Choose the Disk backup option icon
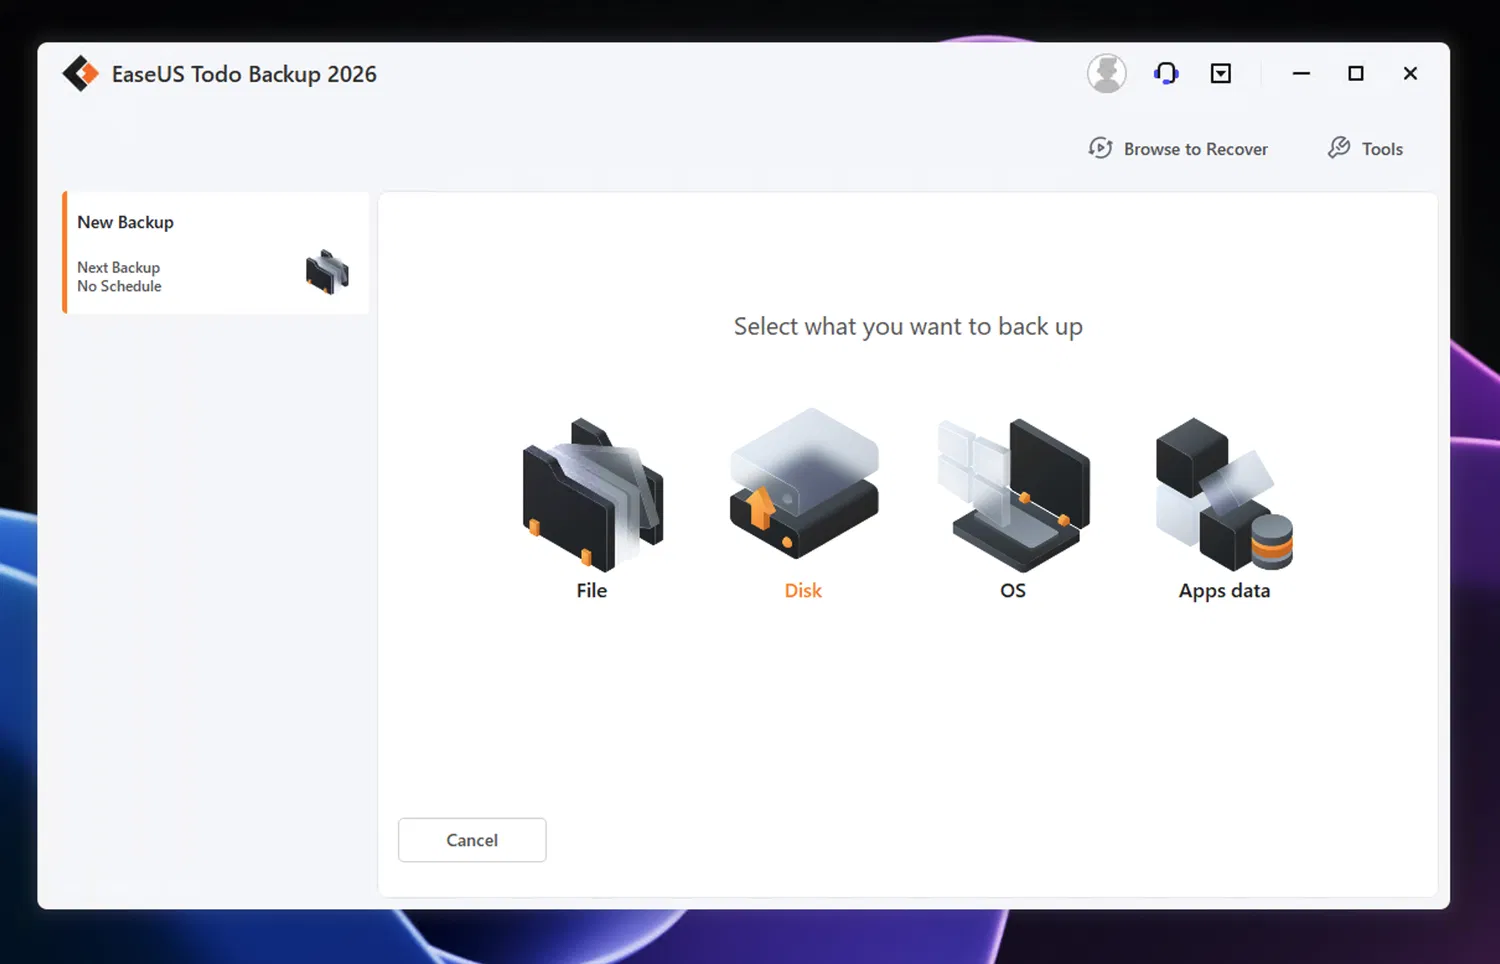This screenshot has width=1500, height=964. 804,484
